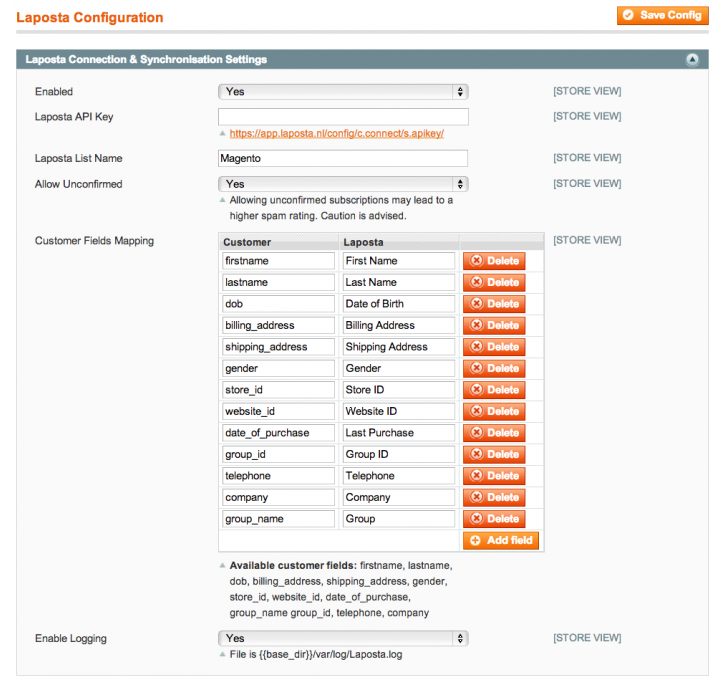Edit the Telephone Laposta field
Screen dimensions: 725x680
[399, 476]
